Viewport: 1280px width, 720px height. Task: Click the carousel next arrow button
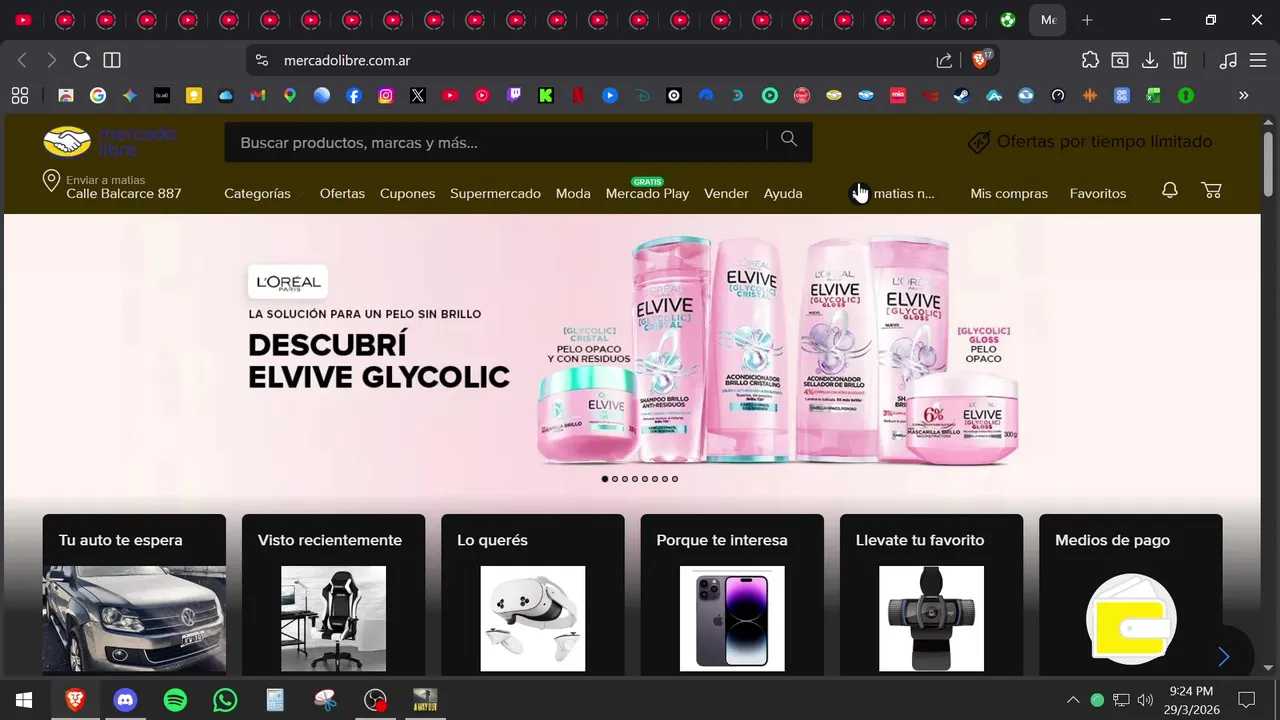click(1223, 657)
